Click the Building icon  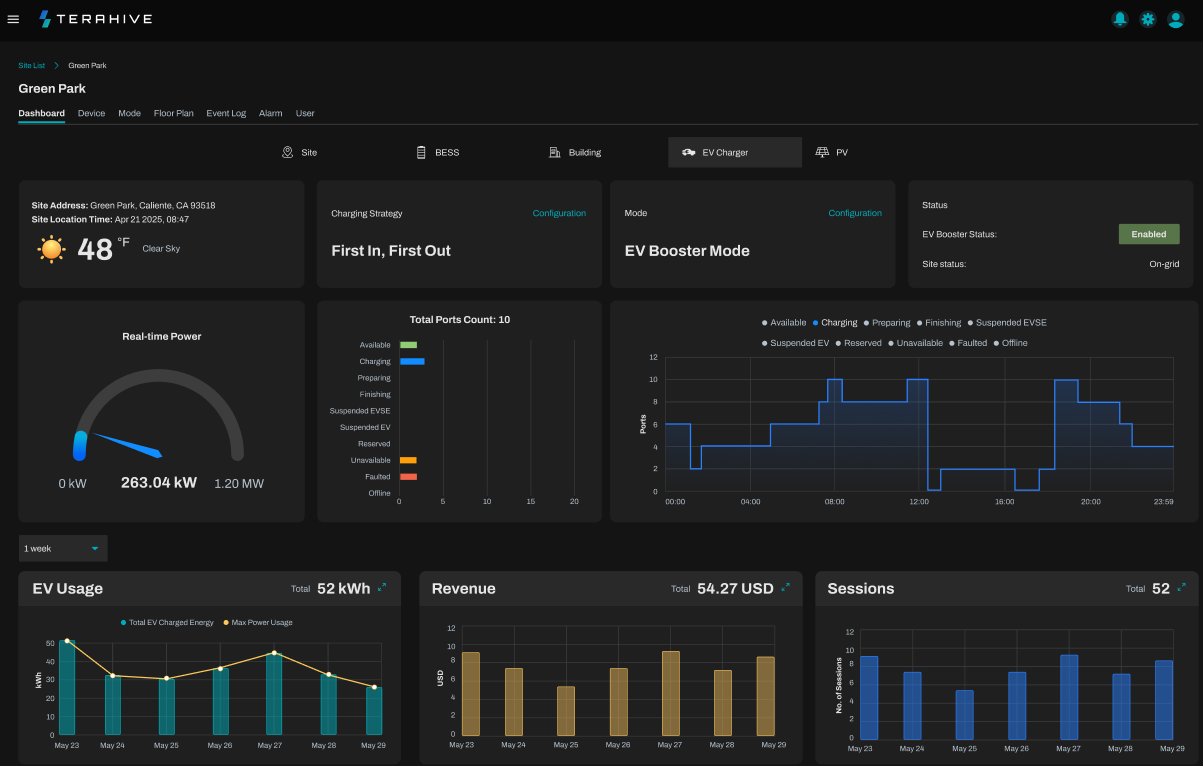554,152
